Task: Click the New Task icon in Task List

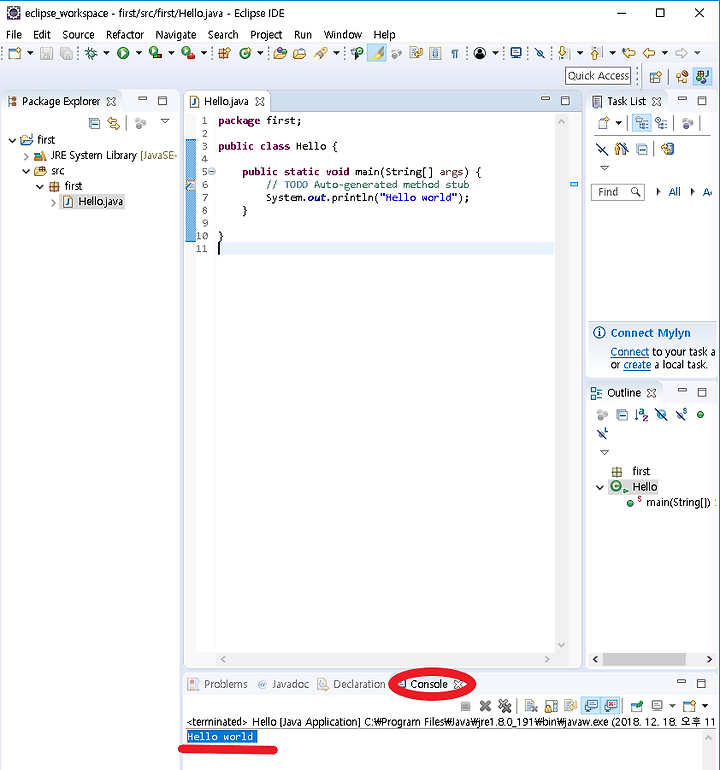Action: [604, 123]
